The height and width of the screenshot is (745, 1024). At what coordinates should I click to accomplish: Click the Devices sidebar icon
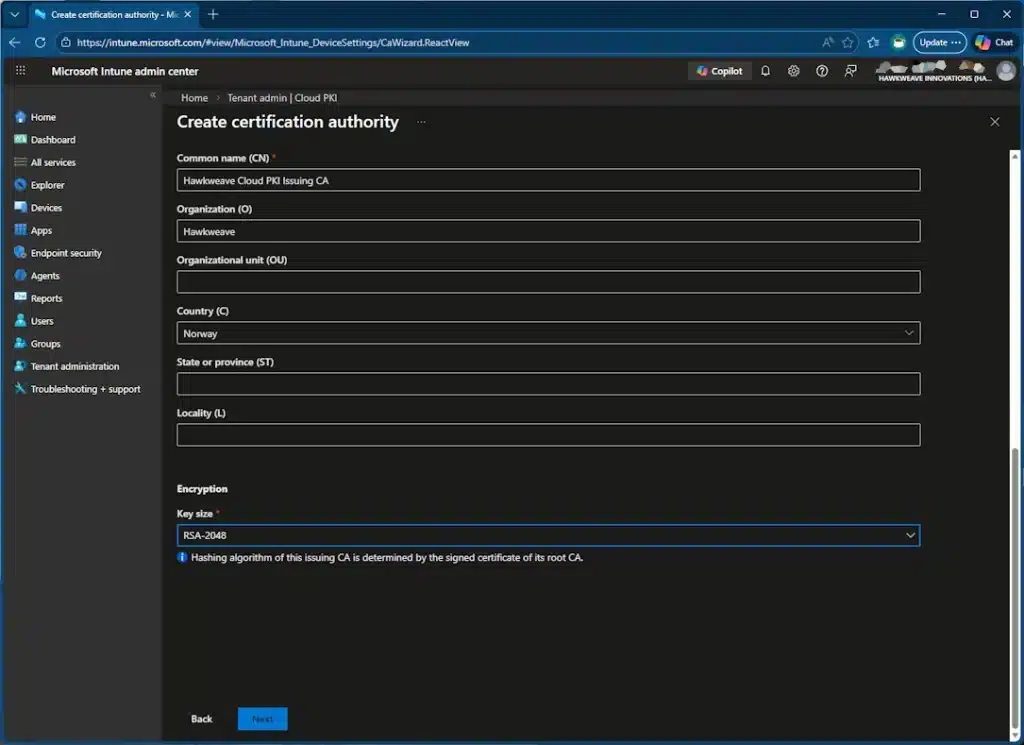click(x=20, y=208)
